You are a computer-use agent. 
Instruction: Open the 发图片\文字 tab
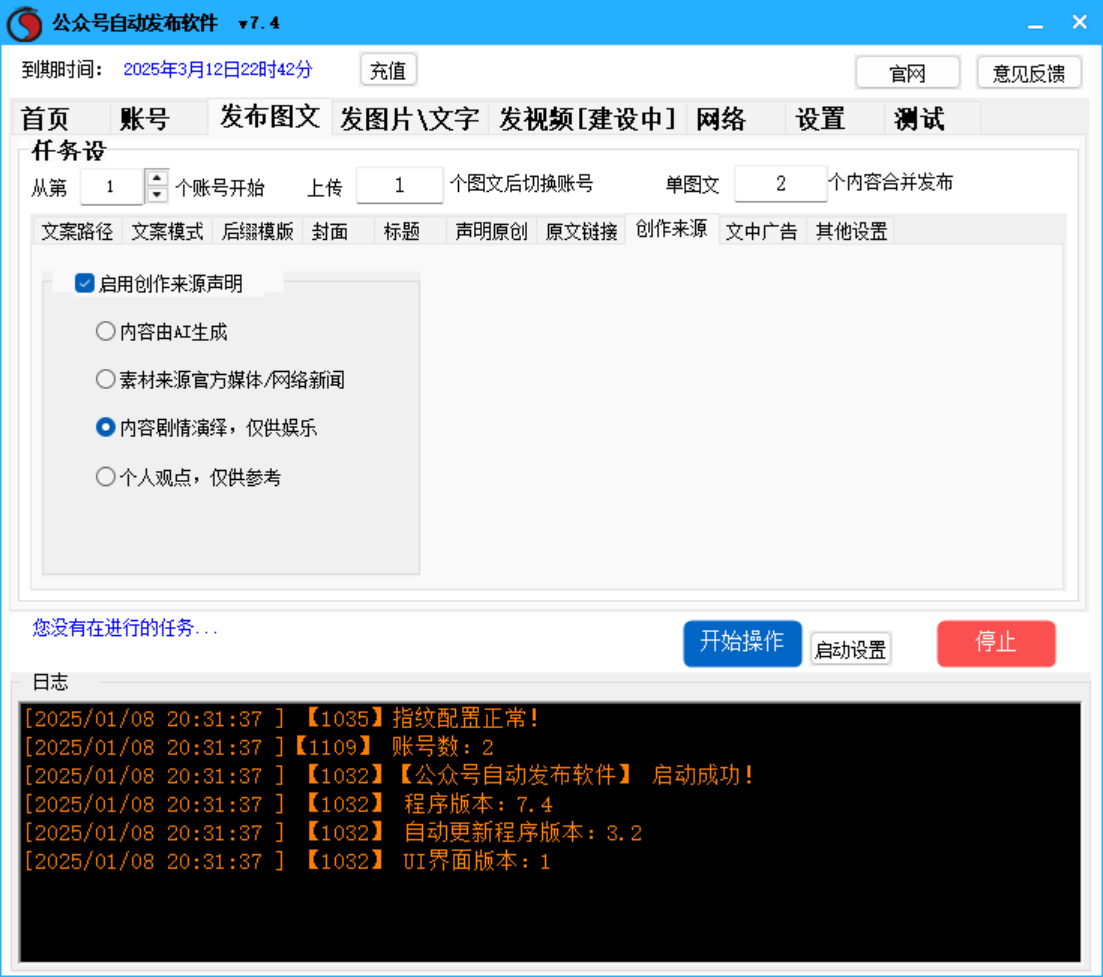coord(410,118)
